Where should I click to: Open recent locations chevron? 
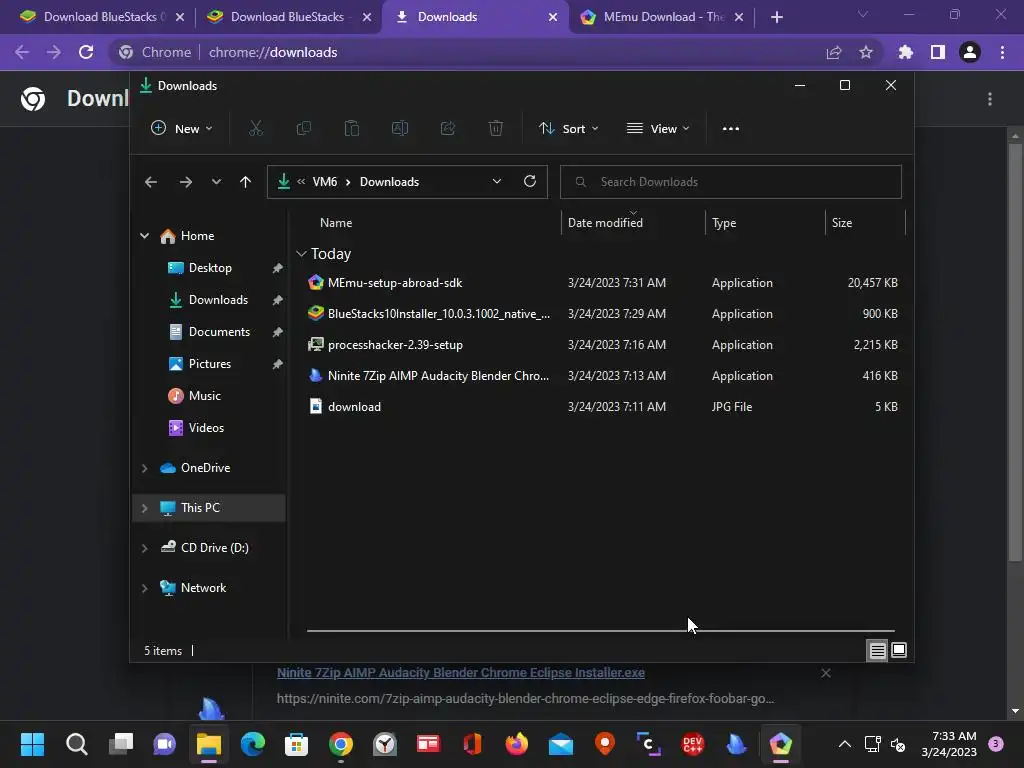(x=216, y=182)
